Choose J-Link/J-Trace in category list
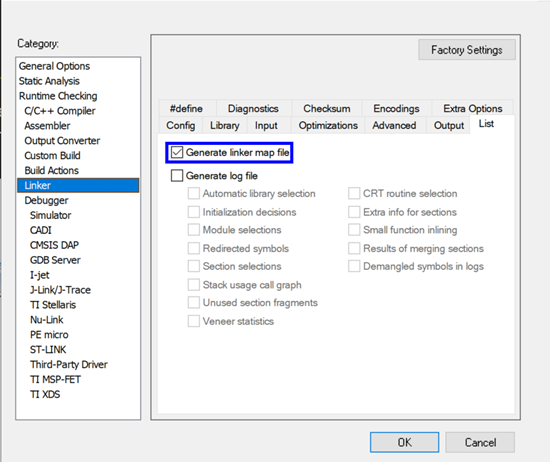 [x=60, y=290]
